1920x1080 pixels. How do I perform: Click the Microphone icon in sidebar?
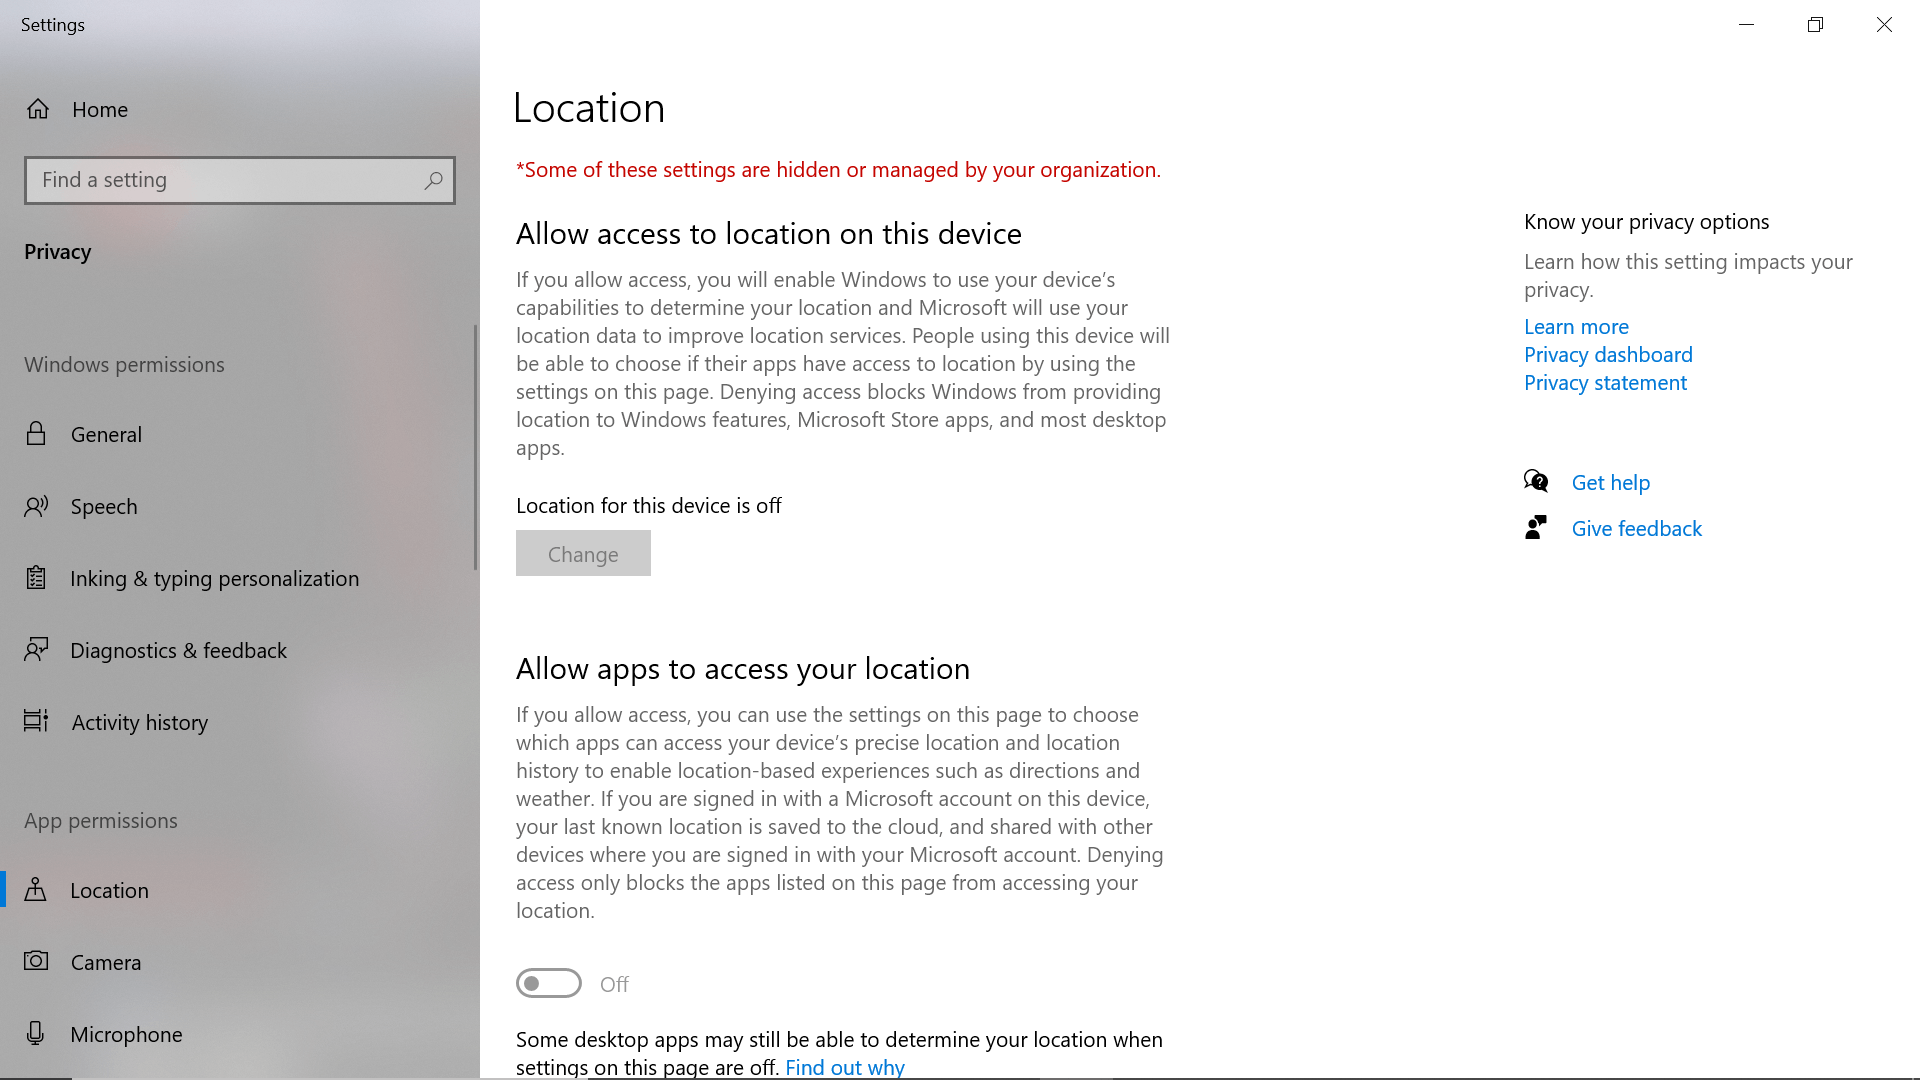[x=36, y=1034]
